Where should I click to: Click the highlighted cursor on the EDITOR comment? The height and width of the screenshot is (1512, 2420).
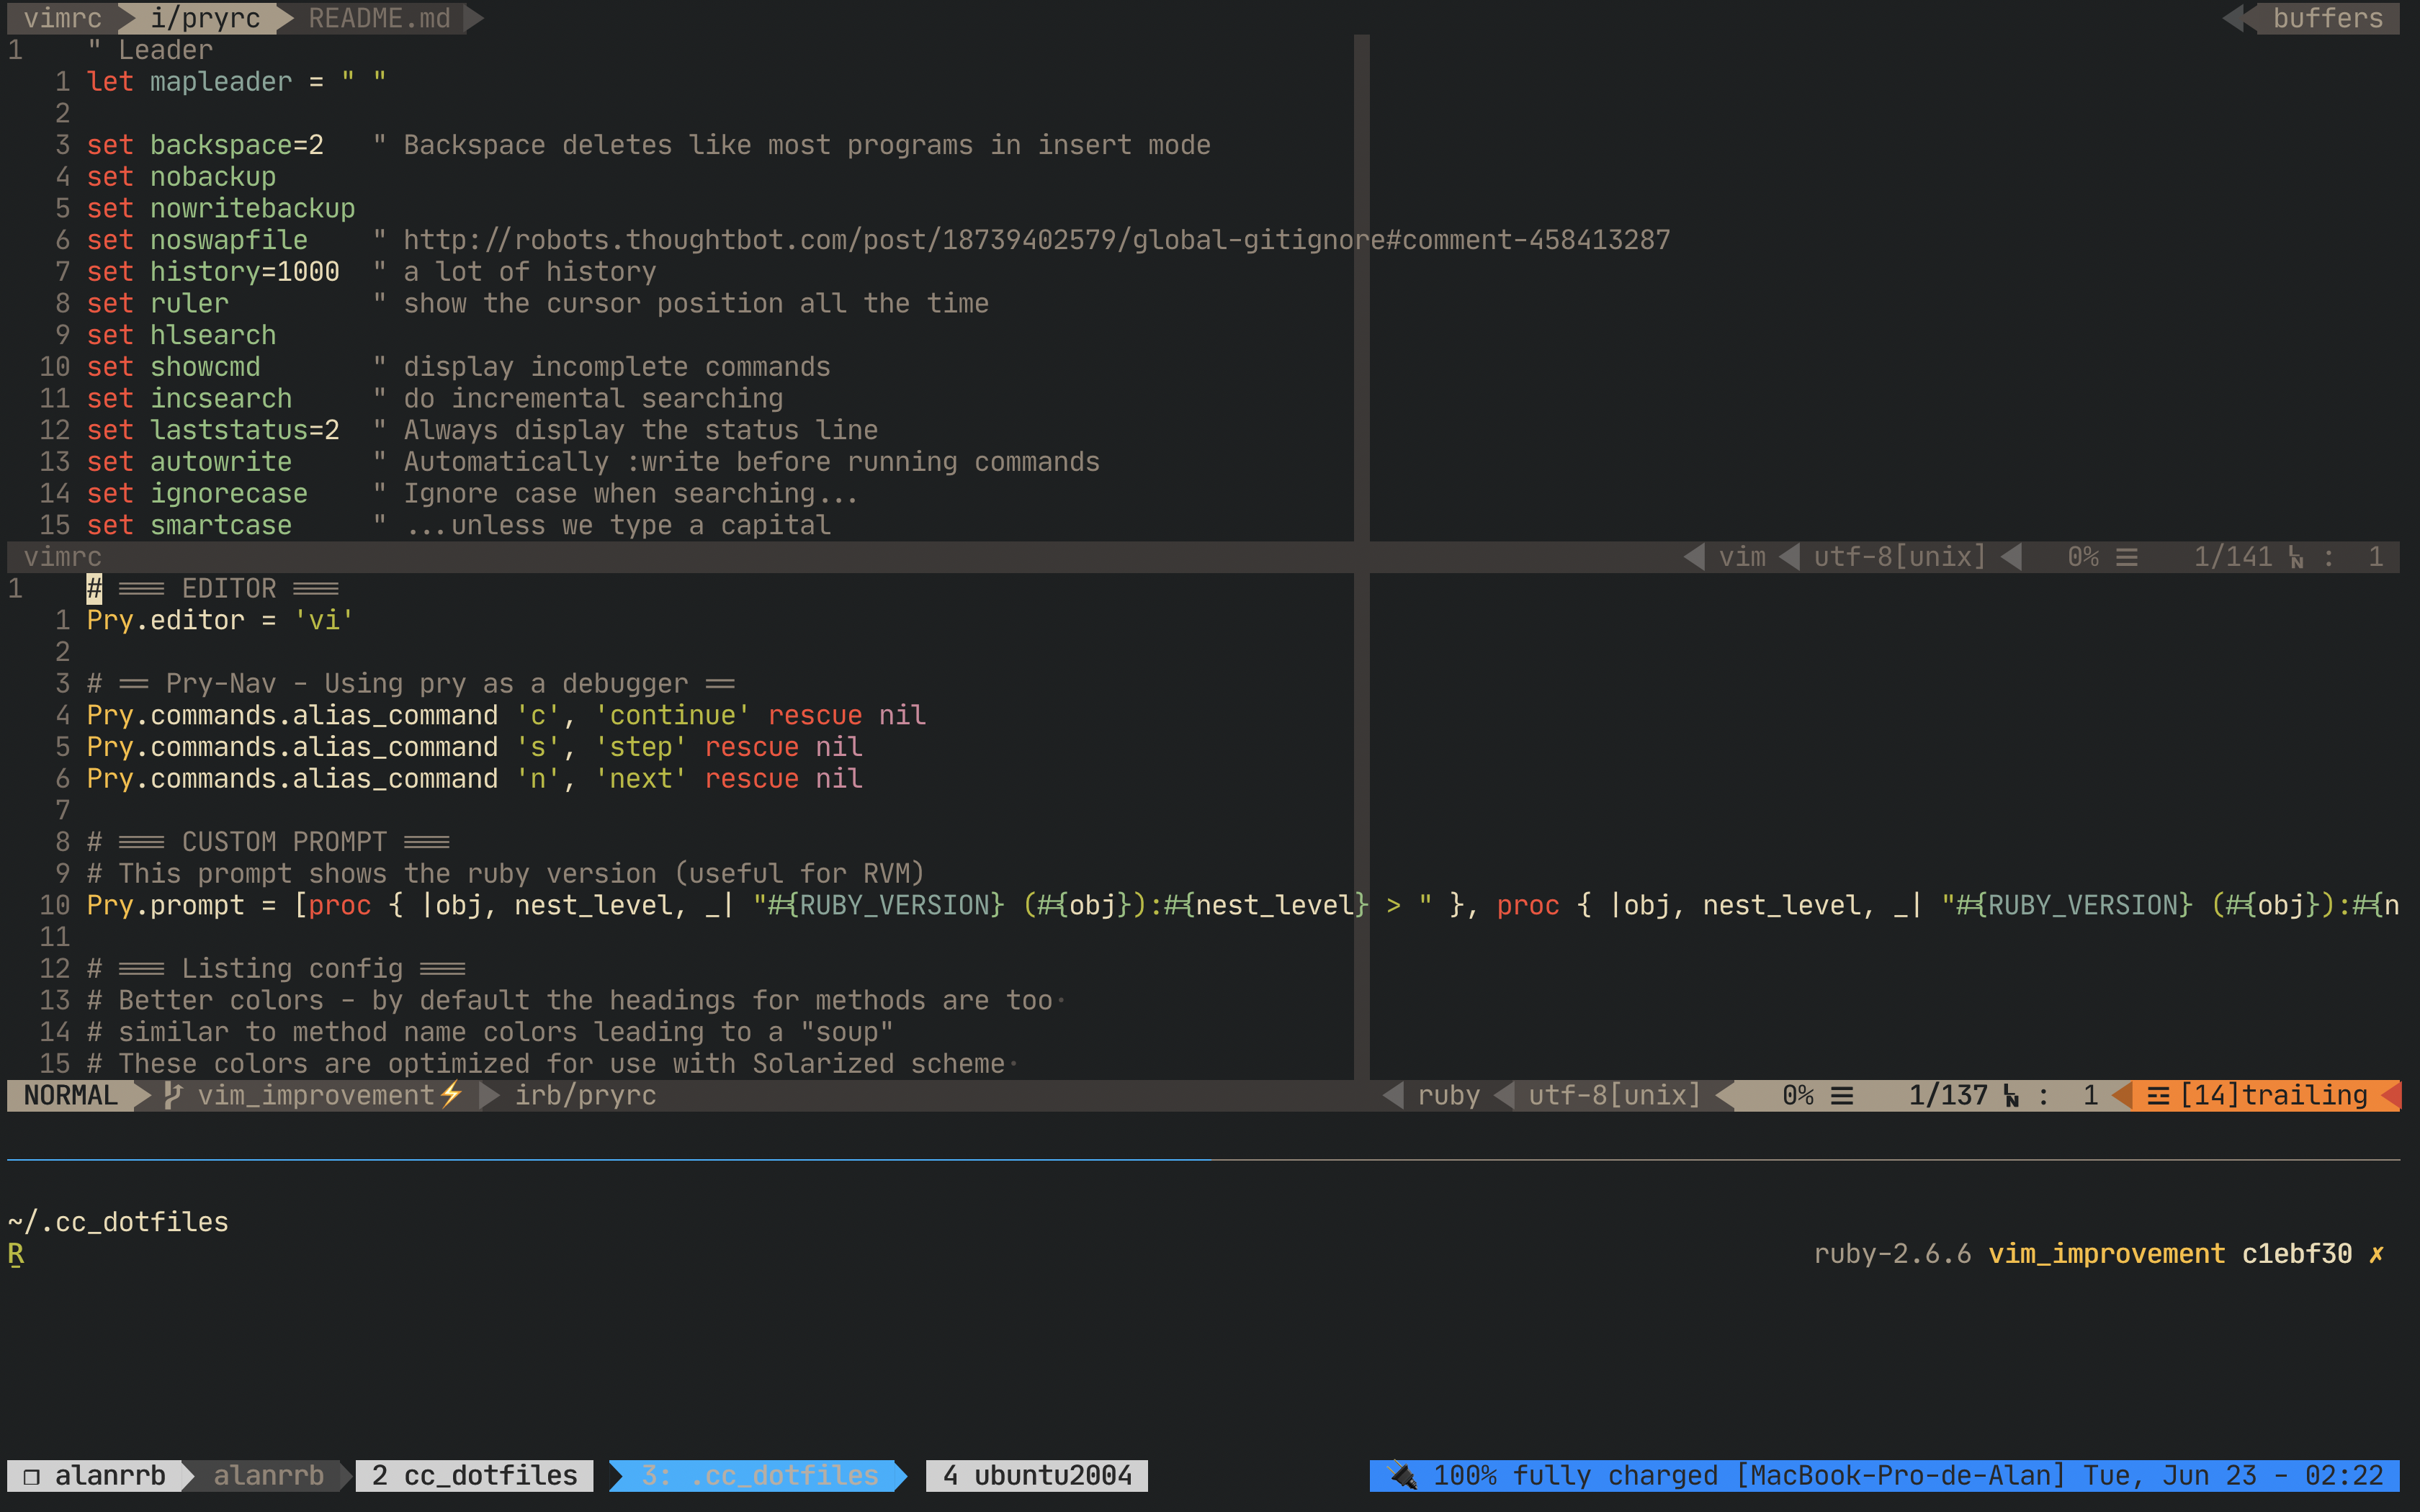pos(94,588)
